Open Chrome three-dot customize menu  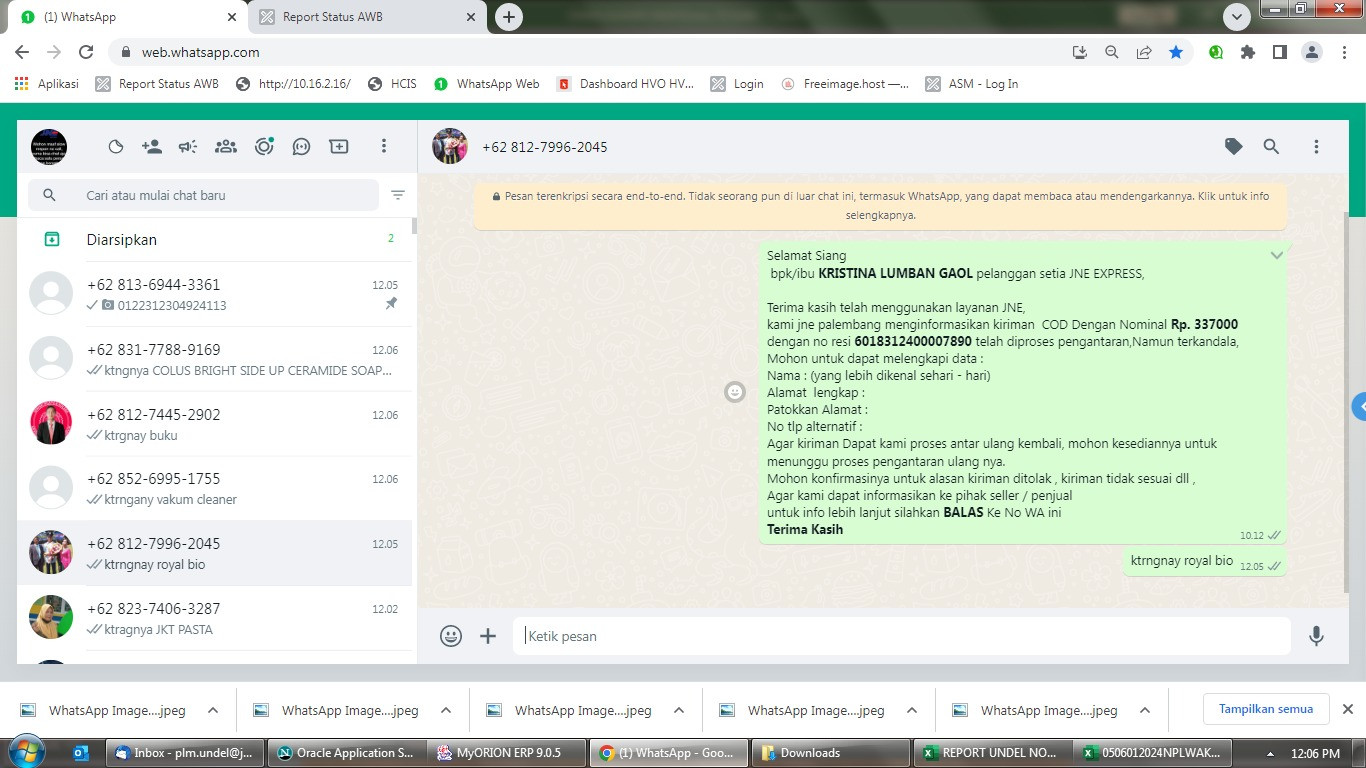coord(1343,52)
